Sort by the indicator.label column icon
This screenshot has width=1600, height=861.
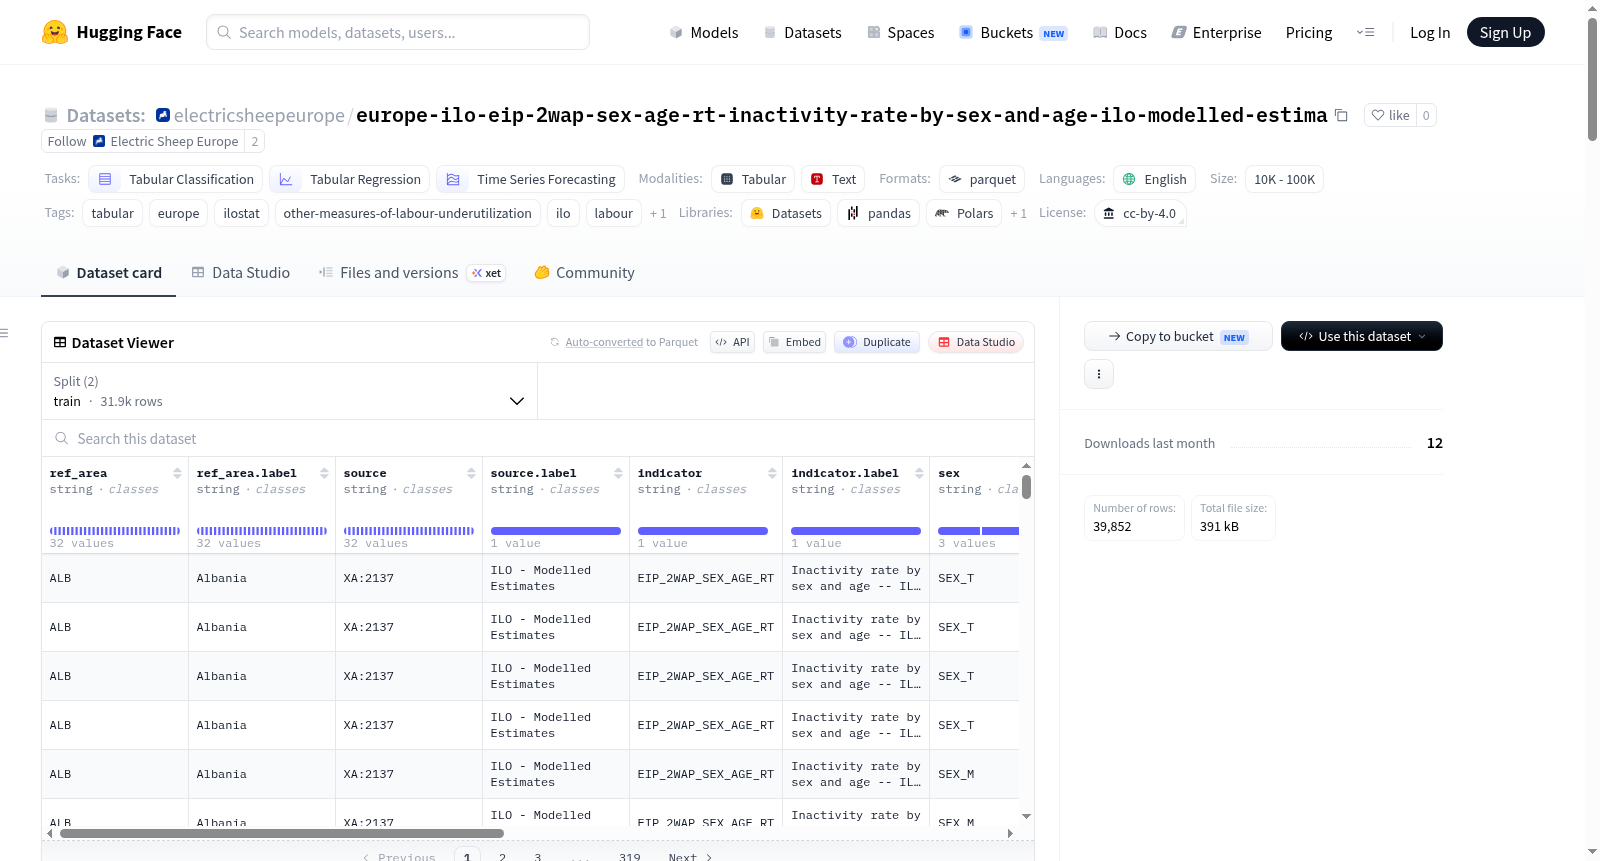919,473
